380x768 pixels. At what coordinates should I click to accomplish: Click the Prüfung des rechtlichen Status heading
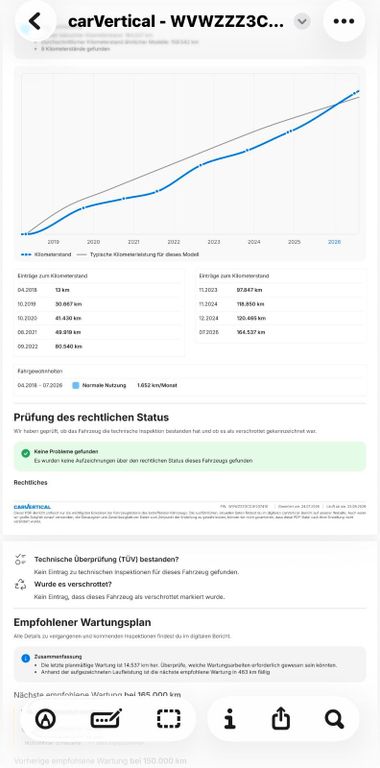(x=91, y=417)
